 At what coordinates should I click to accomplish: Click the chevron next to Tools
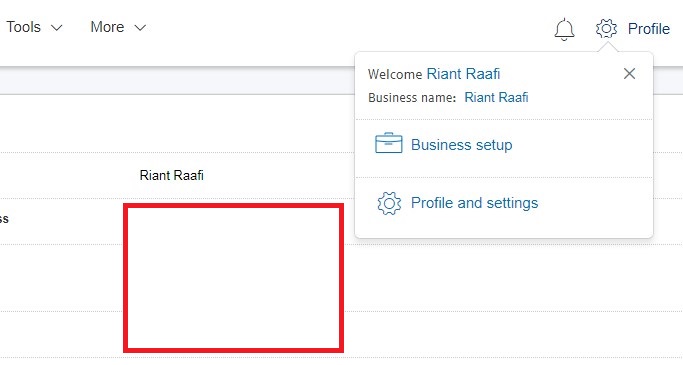coord(57,28)
